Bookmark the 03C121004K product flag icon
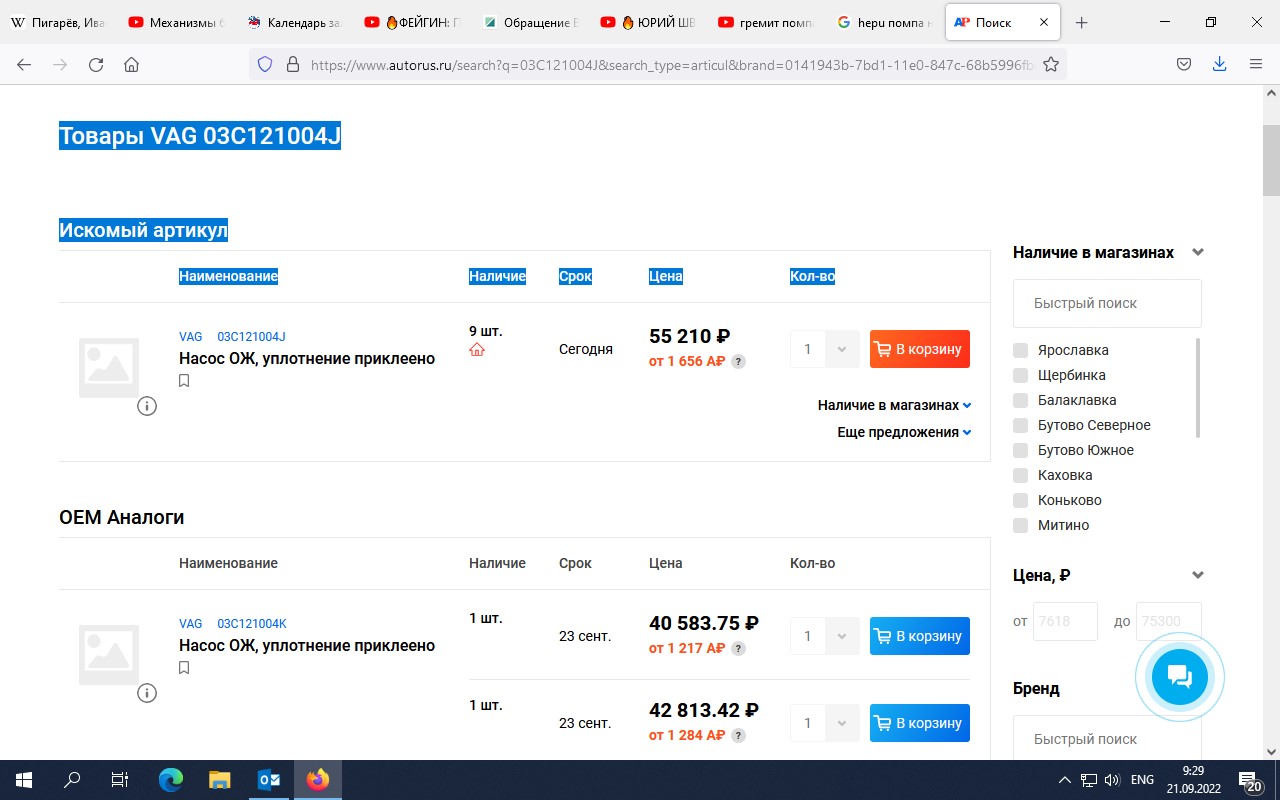The height and width of the screenshot is (800, 1280). [184, 668]
